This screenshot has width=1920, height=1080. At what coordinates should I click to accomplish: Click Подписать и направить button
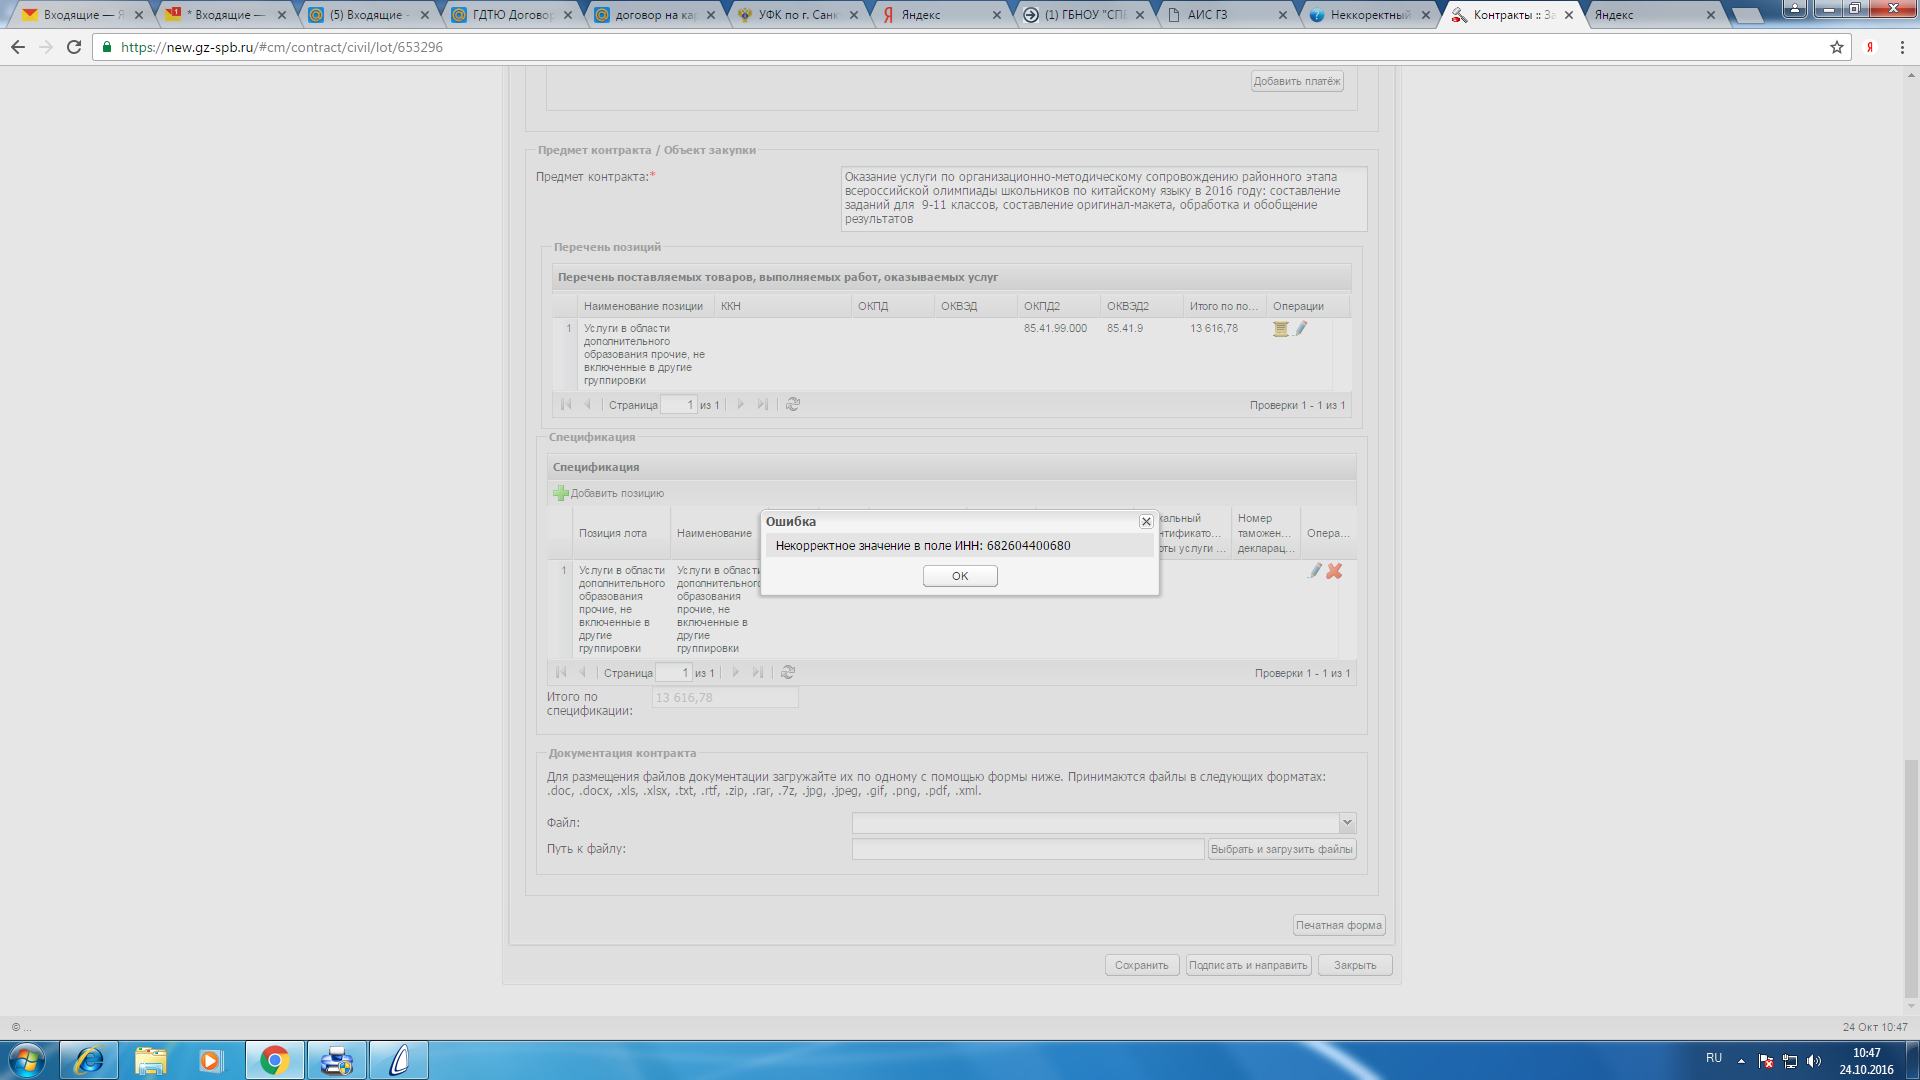tap(1247, 965)
